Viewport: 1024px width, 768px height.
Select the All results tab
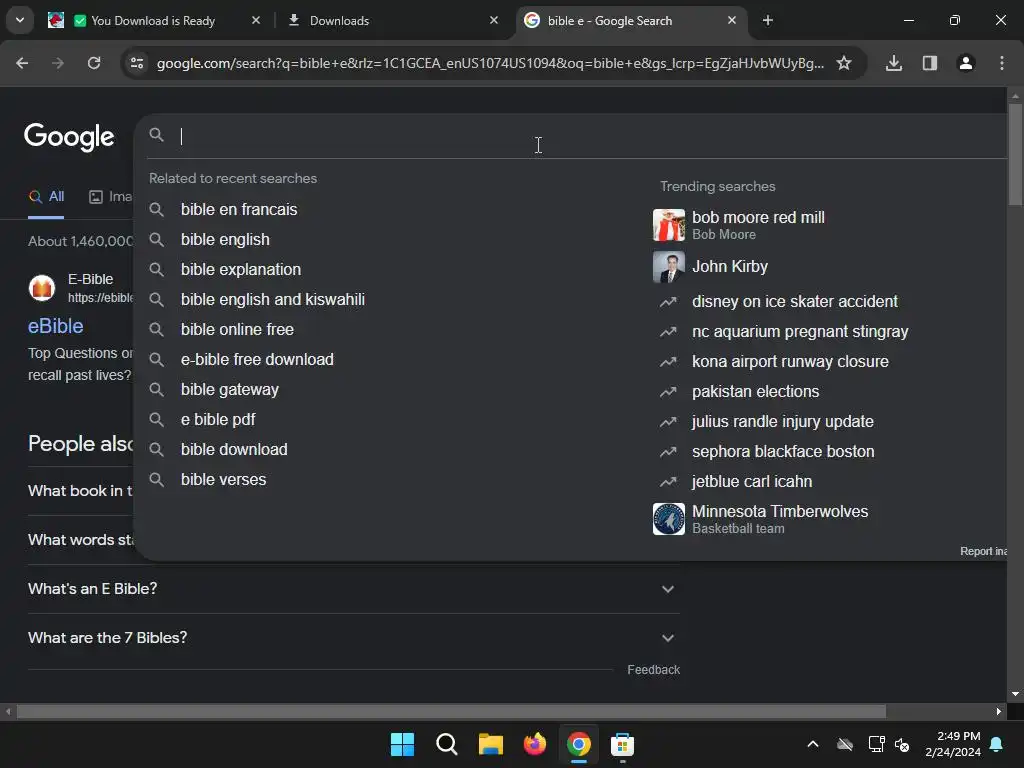(x=46, y=197)
